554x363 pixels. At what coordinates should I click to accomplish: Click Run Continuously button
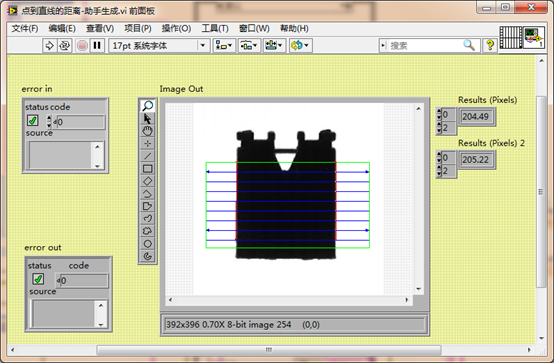tap(64, 46)
